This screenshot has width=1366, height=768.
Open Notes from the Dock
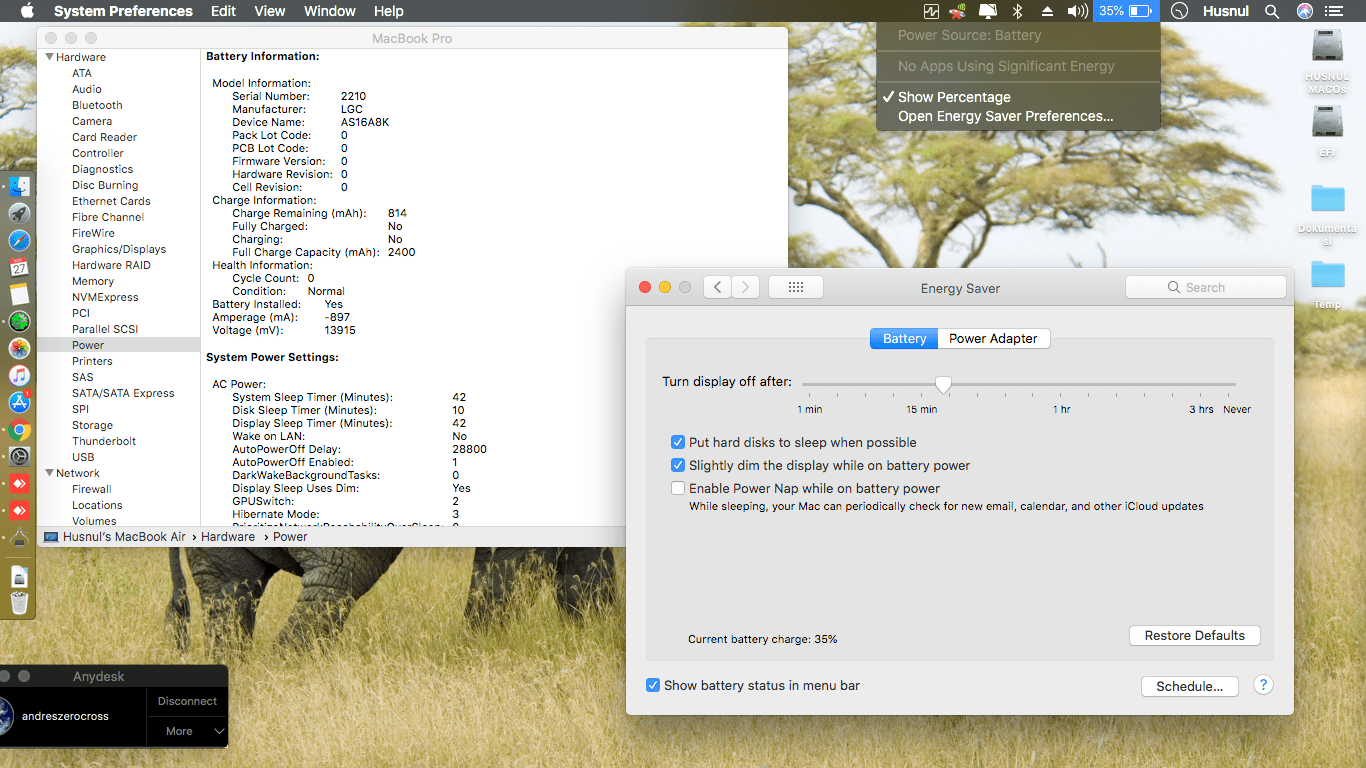point(19,294)
